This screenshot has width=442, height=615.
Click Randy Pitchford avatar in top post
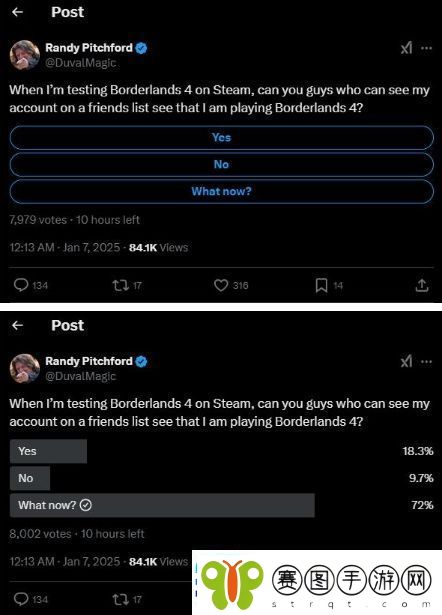point(25,55)
